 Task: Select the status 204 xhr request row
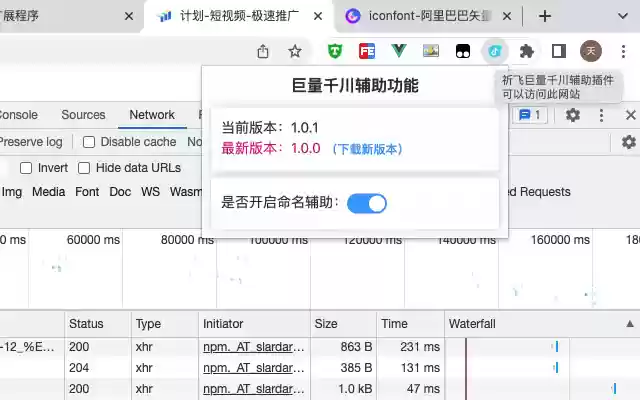pos(320,368)
